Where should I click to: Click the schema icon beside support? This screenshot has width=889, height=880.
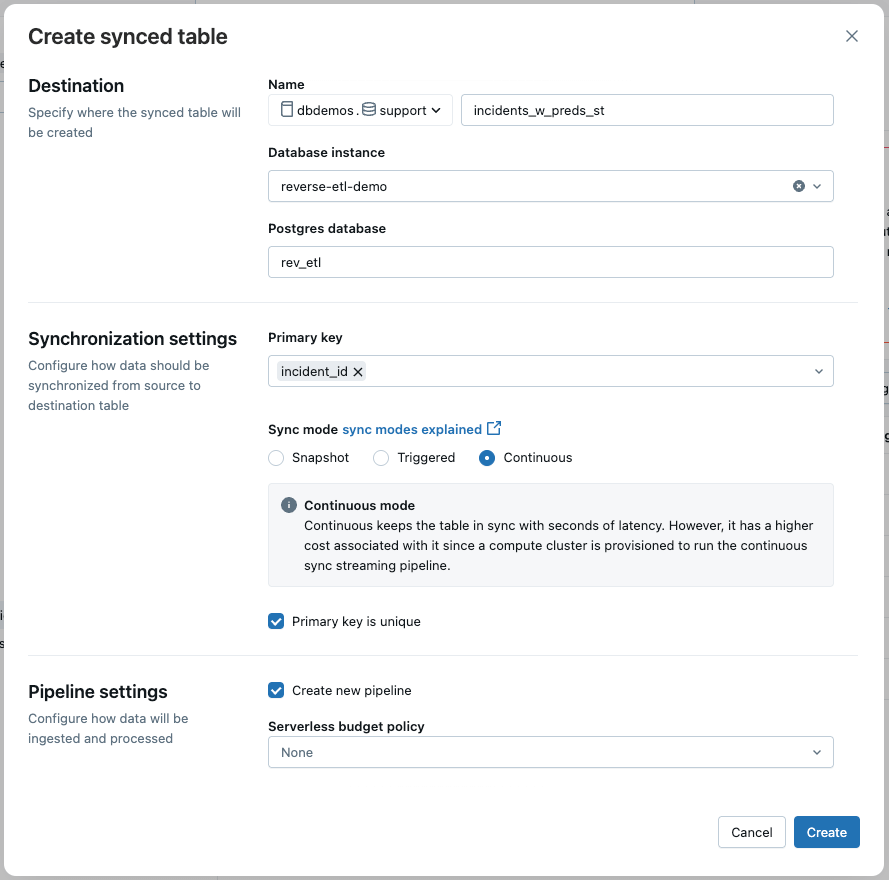(x=369, y=110)
